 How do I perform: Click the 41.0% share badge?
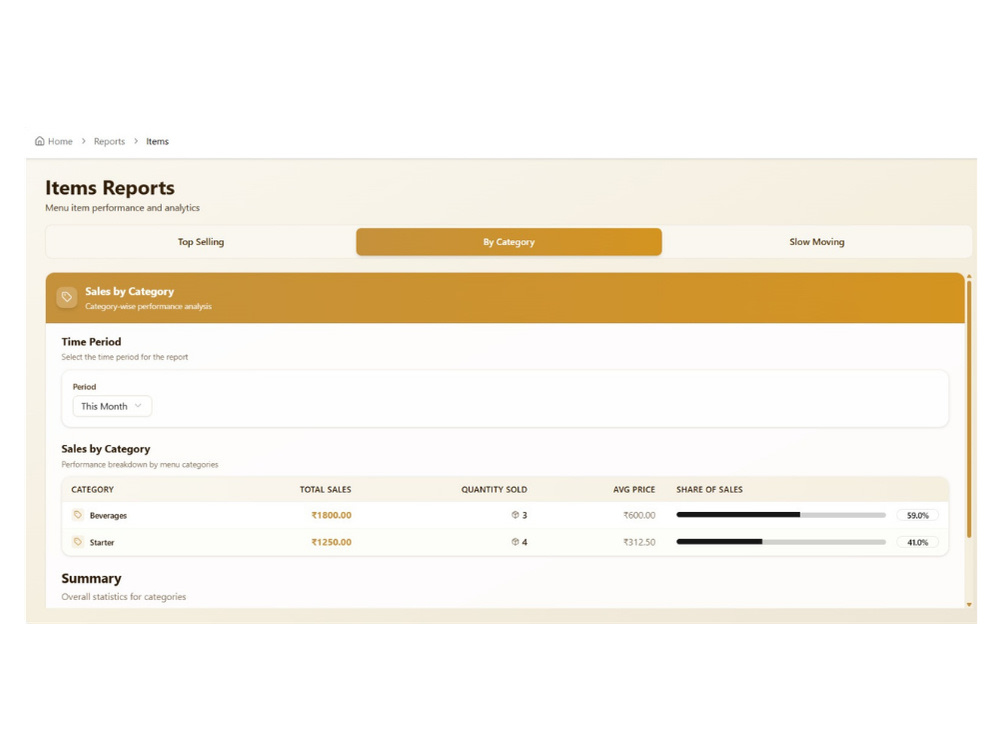tap(918, 542)
